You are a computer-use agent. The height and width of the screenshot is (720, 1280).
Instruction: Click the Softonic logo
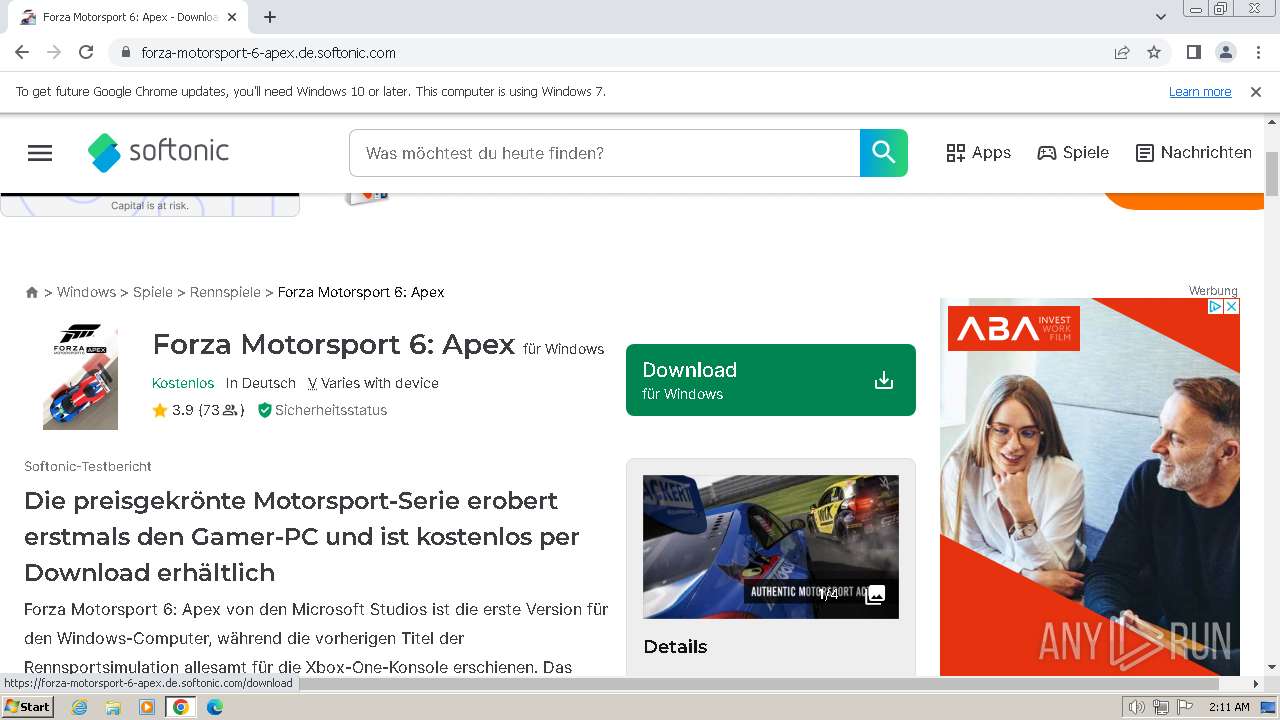158,152
